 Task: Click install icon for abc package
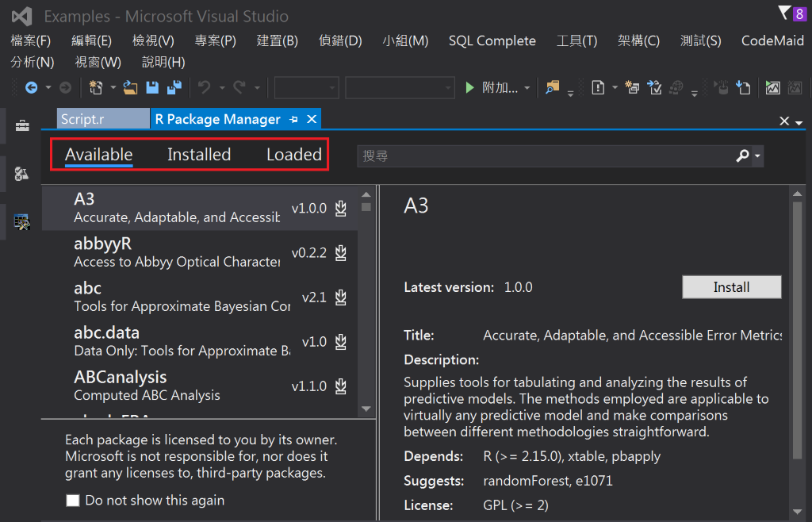point(341,297)
